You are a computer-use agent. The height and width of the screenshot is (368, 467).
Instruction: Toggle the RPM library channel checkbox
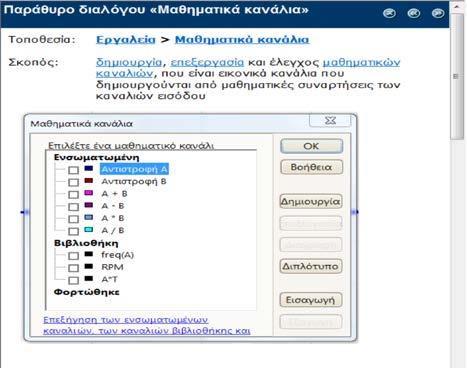coord(73,268)
